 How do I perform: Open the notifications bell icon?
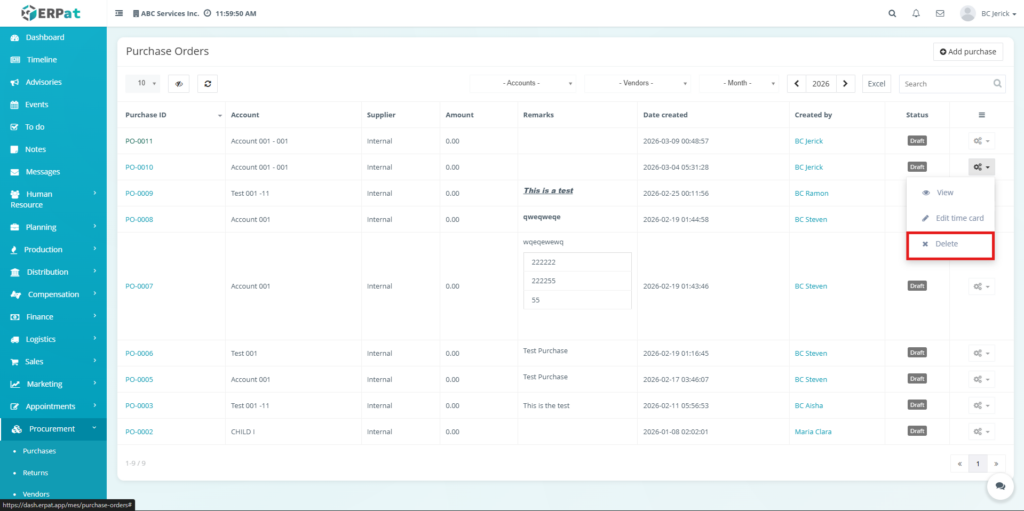(x=916, y=14)
